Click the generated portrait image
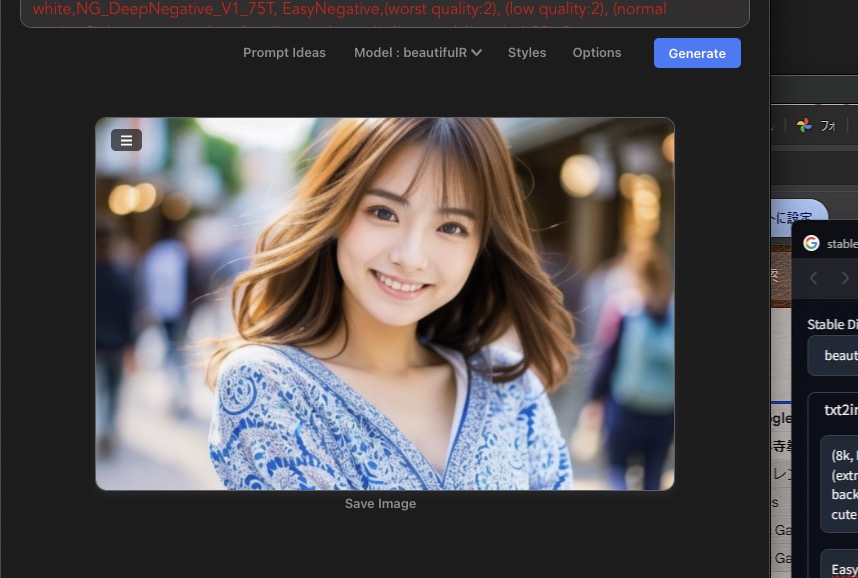This screenshot has width=858, height=578. [385, 304]
